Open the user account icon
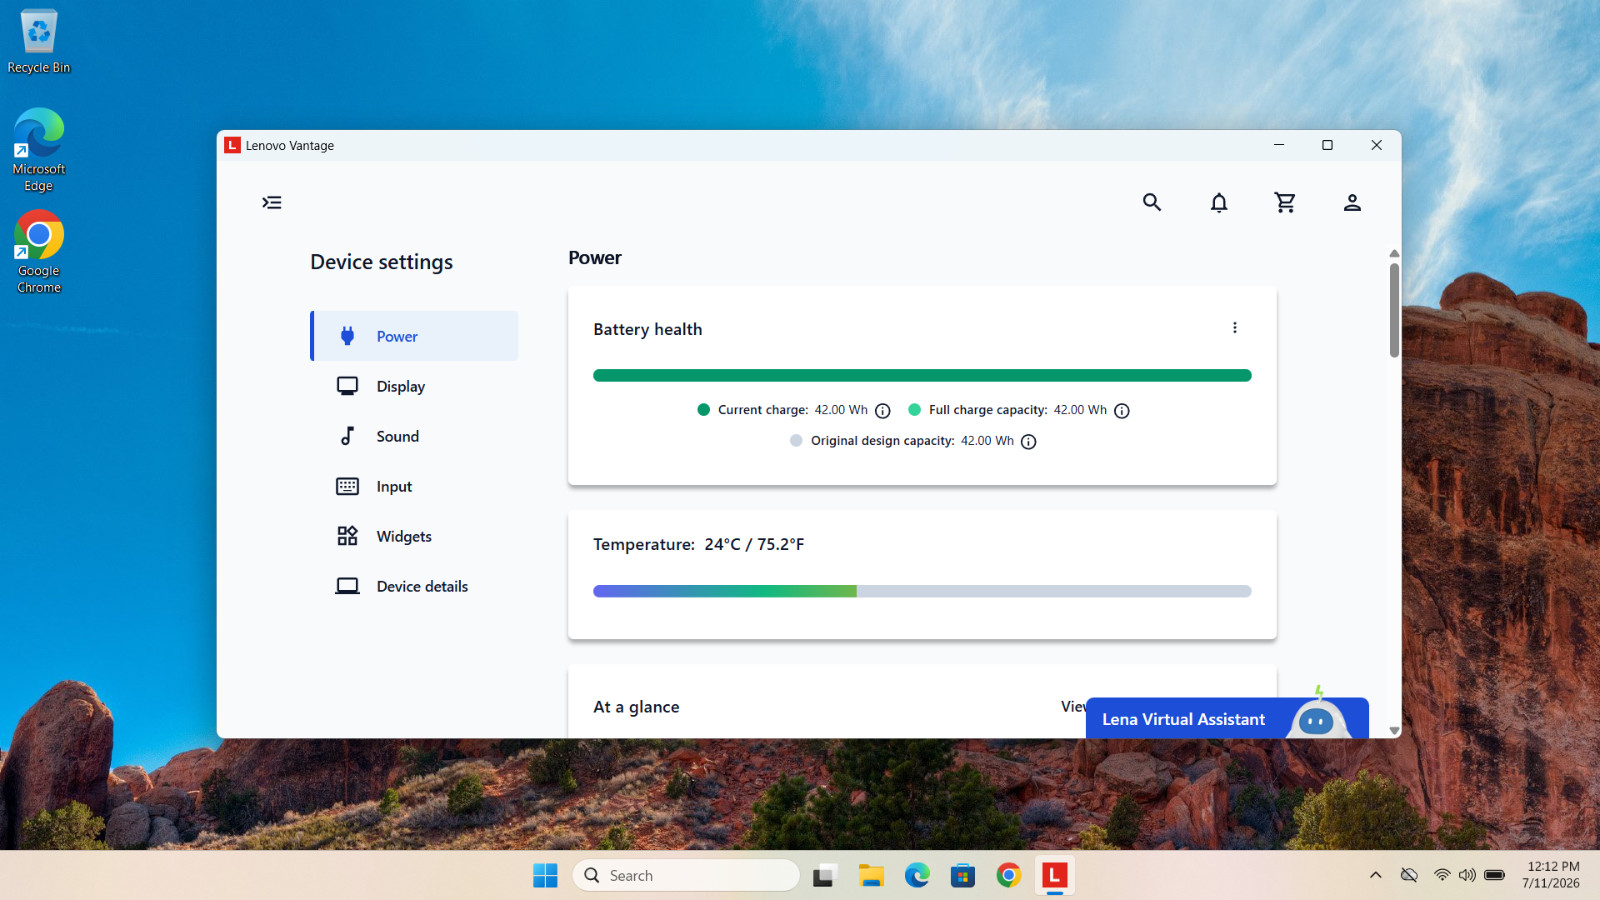Viewport: 1600px width, 900px height. tap(1352, 203)
